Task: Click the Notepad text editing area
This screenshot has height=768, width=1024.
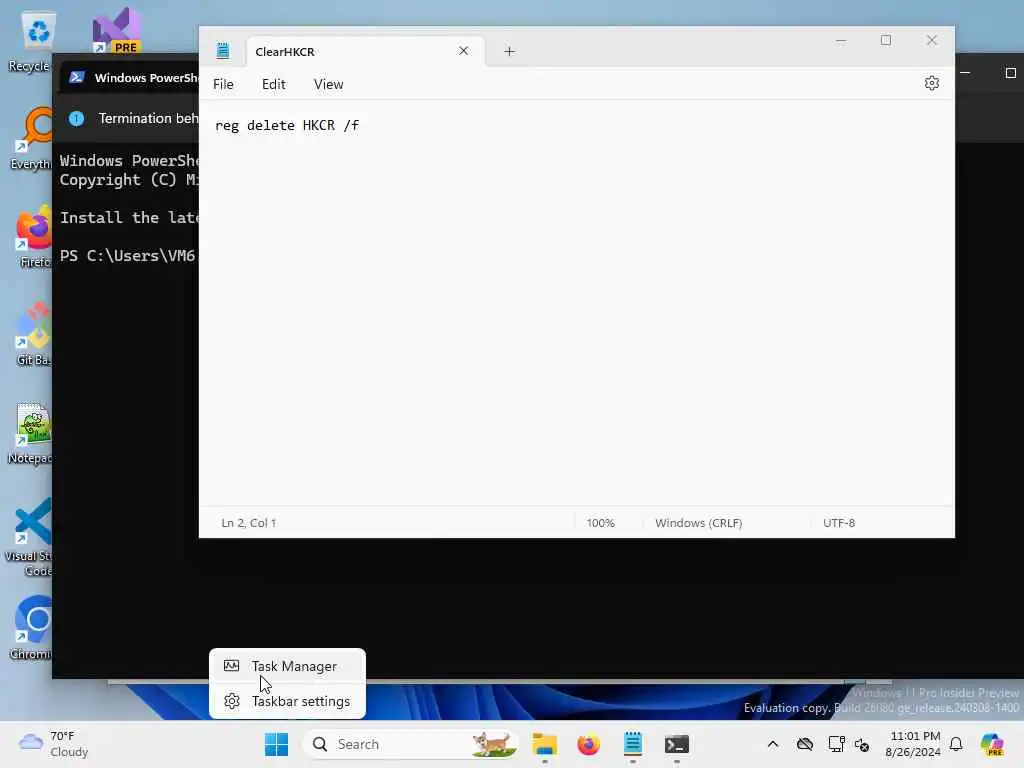Action: pyautogui.click(x=577, y=304)
